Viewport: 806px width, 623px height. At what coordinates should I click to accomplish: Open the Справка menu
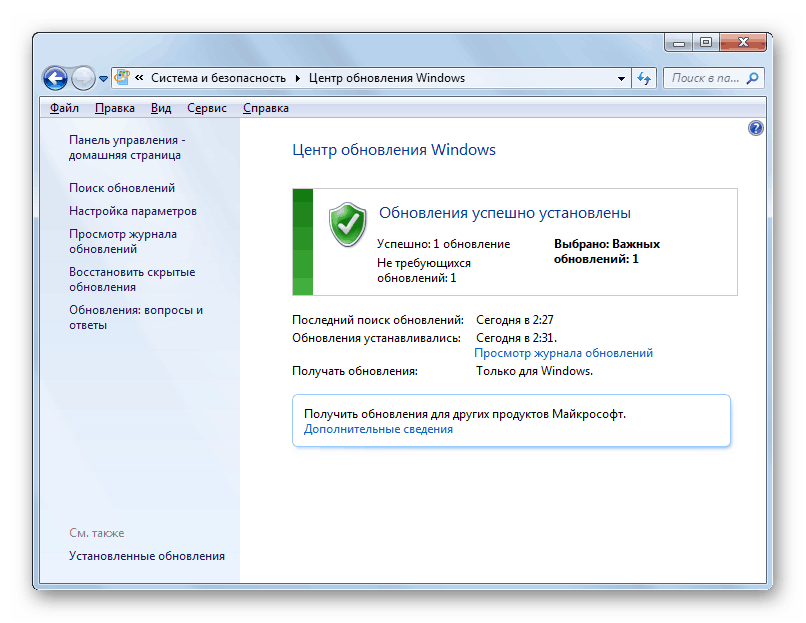266,108
